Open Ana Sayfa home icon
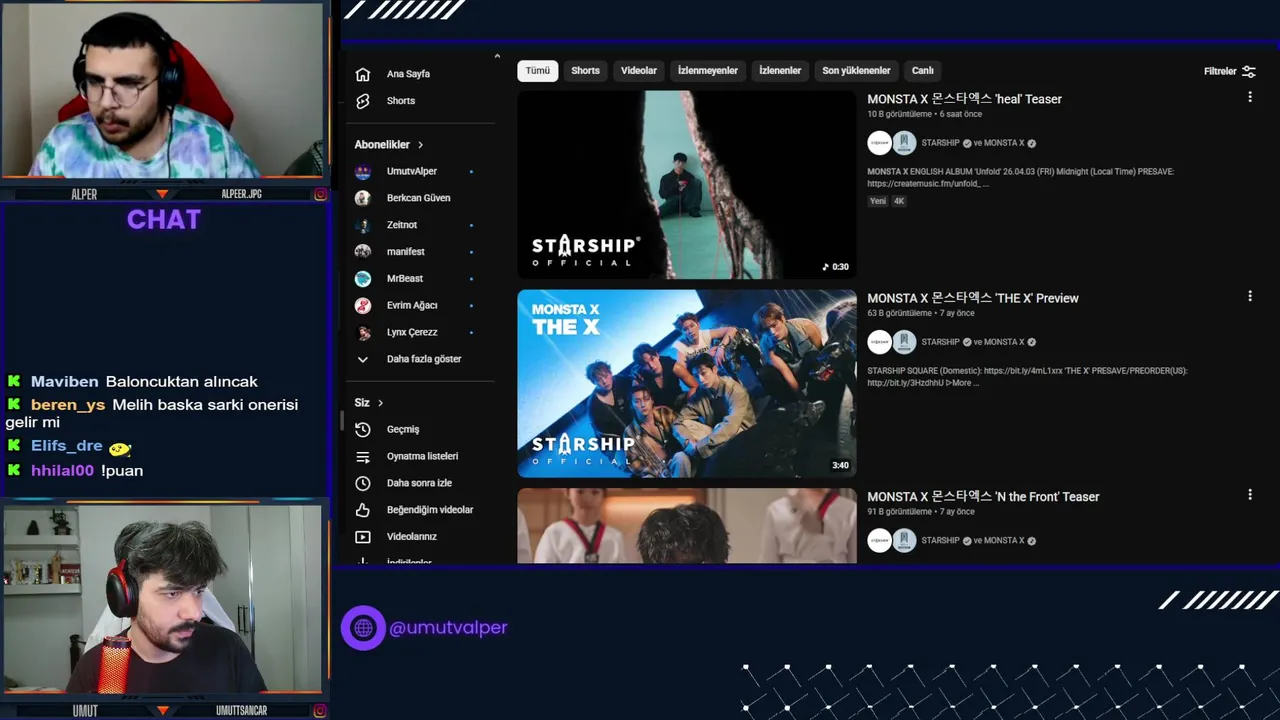Viewport: 1280px width, 720px height. (363, 74)
